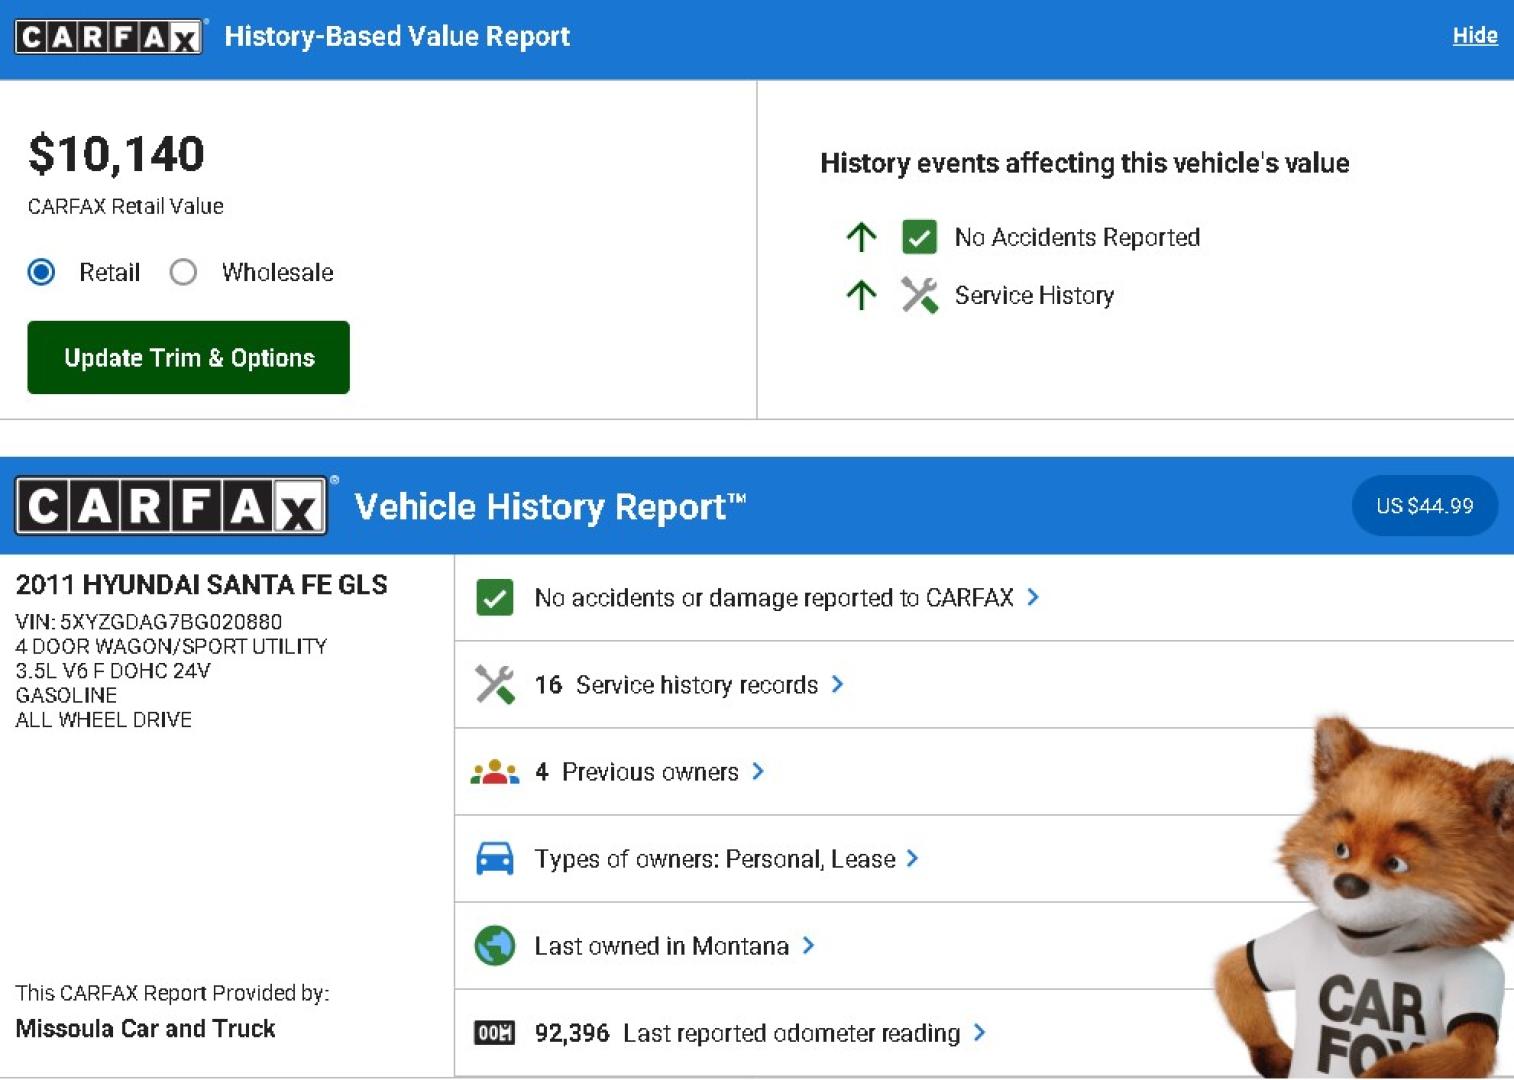This screenshot has width=1514, height=1080.
Task: Open No accidents or damage reported to CARFAX
Action: pos(984,598)
